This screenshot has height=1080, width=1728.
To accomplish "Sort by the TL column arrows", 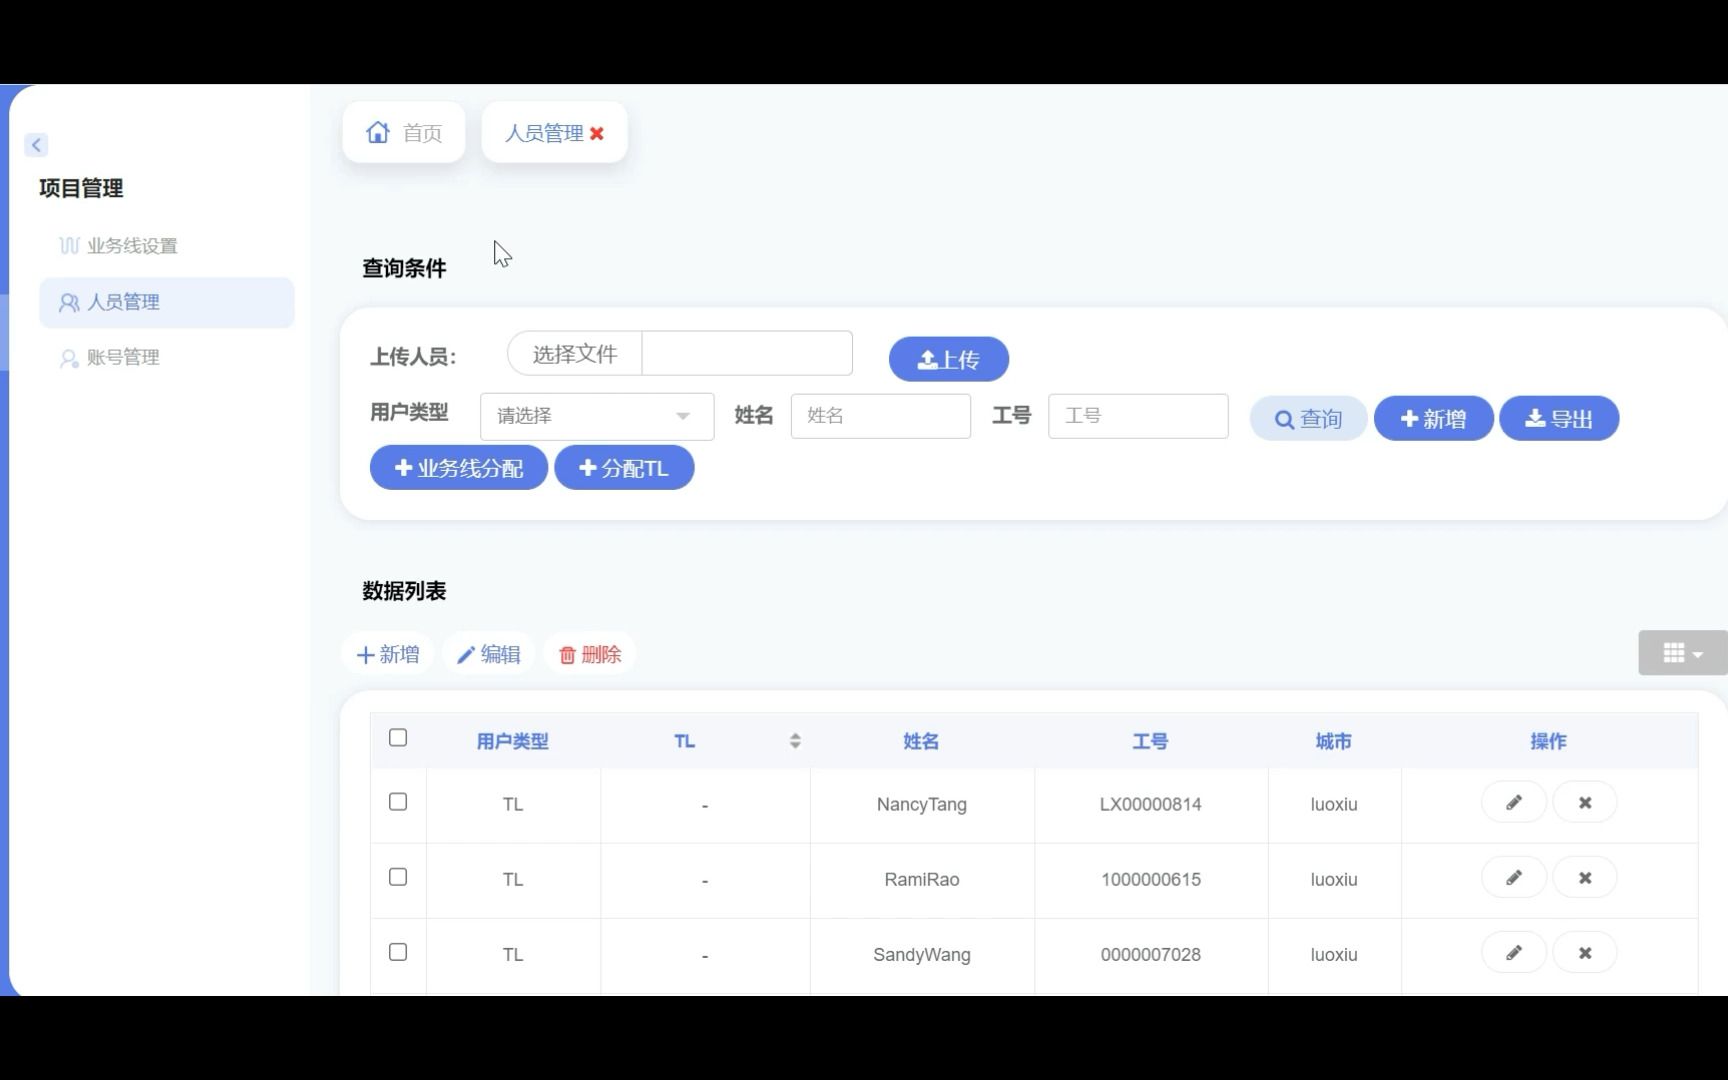I will click(x=795, y=741).
